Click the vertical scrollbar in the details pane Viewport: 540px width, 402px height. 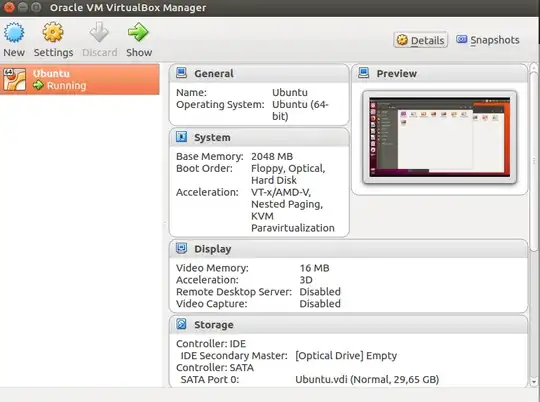click(x=534, y=162)
